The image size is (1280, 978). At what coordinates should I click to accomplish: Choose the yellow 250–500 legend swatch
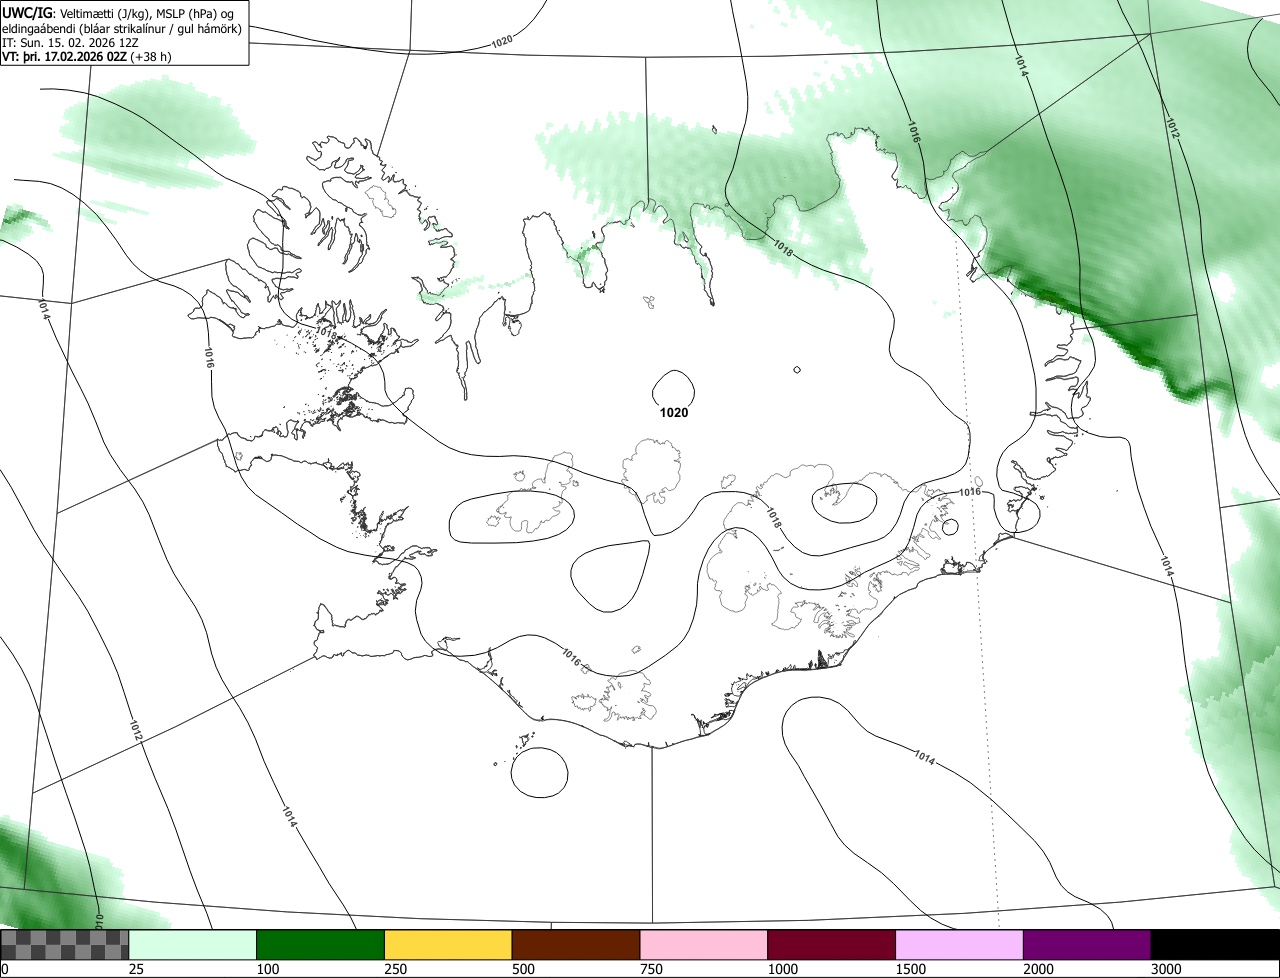click(448, 945)
